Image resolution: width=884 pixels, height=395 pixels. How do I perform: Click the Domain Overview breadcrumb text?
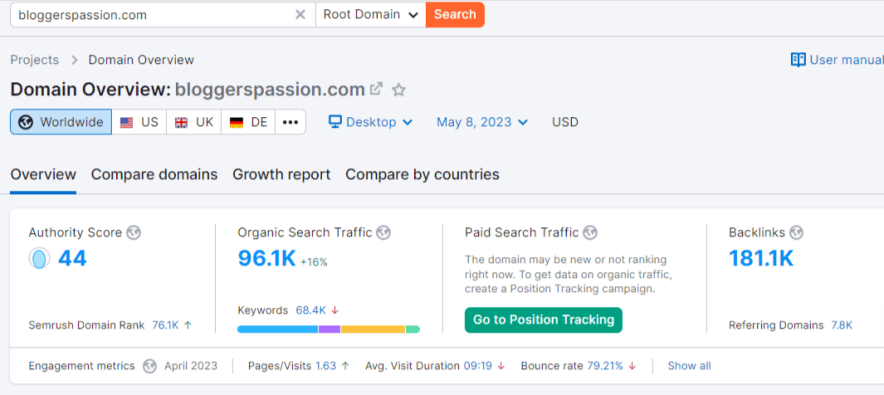[141, 60]
